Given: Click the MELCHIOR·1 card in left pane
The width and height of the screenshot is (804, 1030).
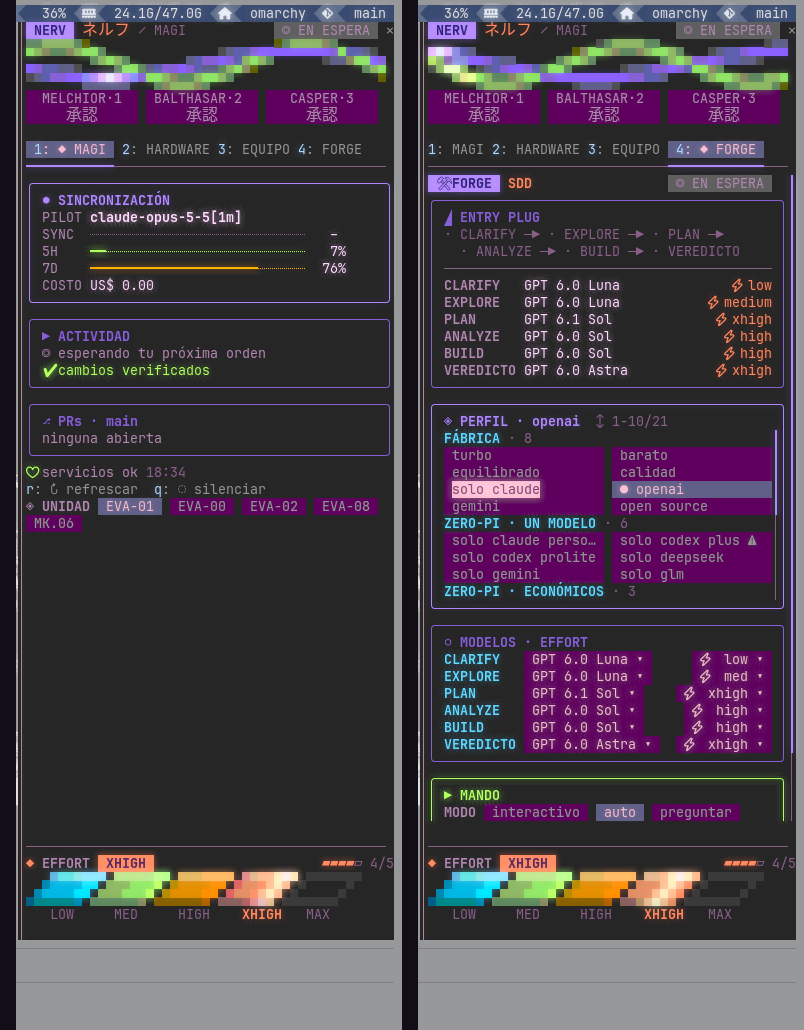Looking at the screenshot, I should coord(82,106).
